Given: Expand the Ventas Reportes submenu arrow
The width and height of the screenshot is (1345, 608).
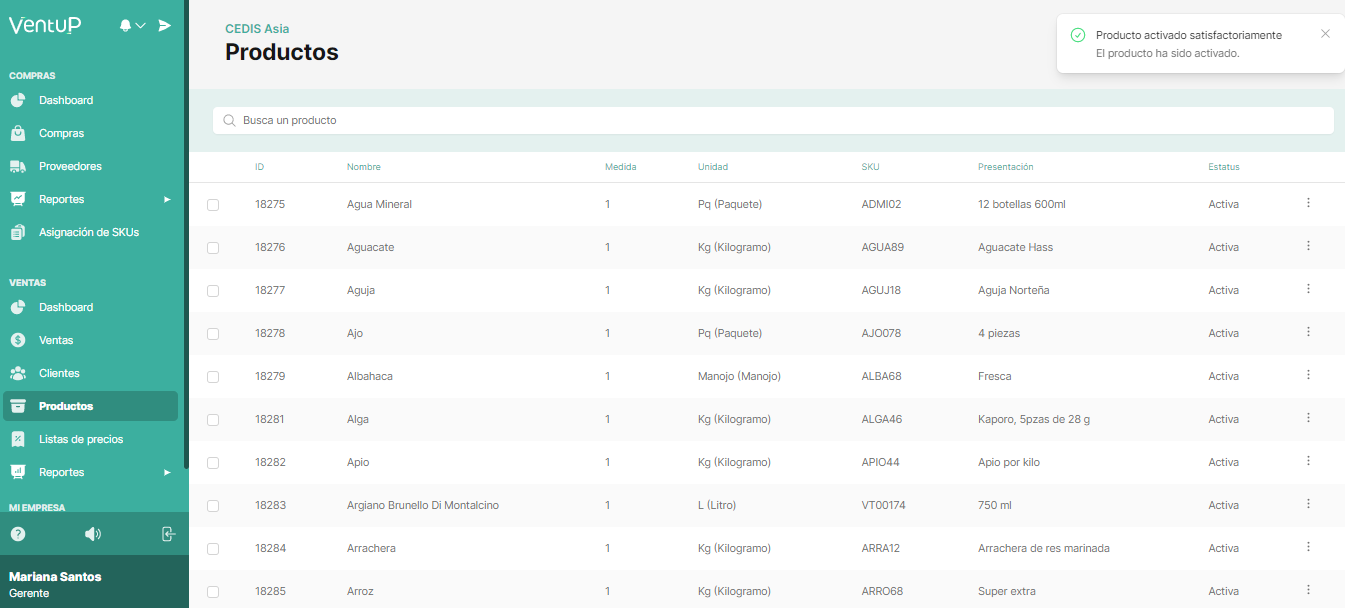Looking at the screenshot, I should click(x=167, y=472).
